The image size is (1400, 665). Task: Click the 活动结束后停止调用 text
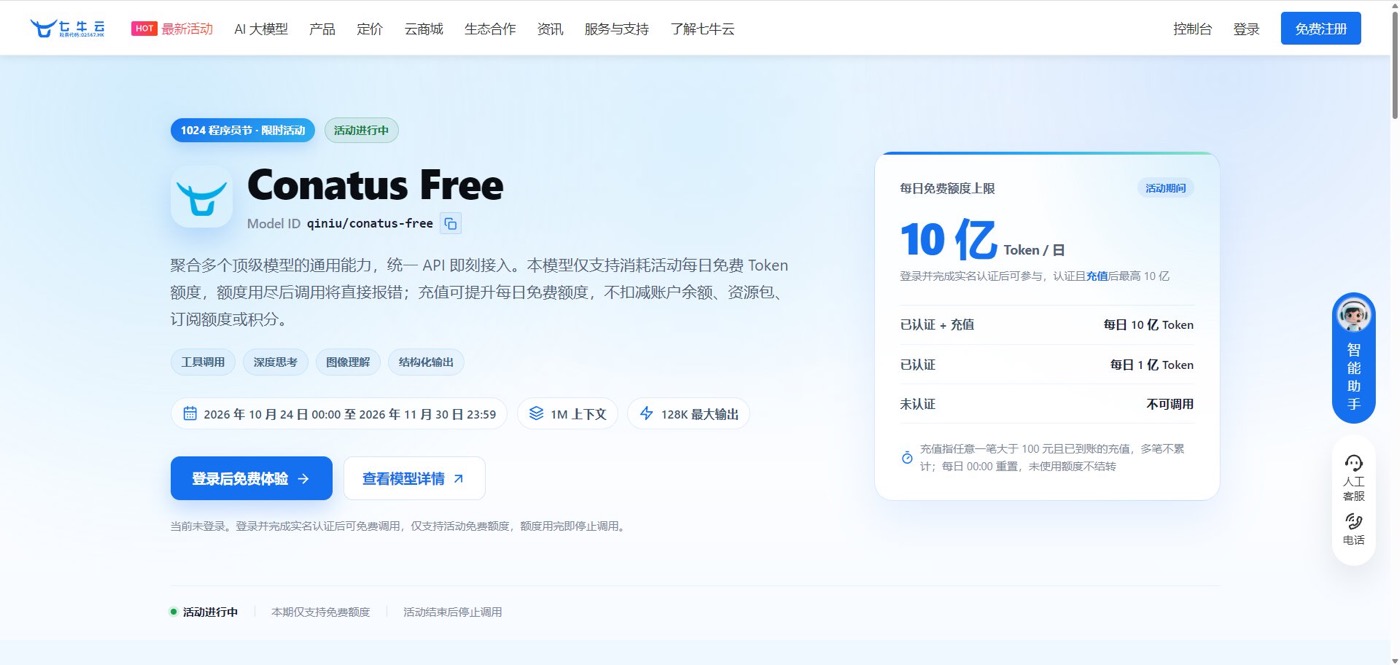click(452, 612)
